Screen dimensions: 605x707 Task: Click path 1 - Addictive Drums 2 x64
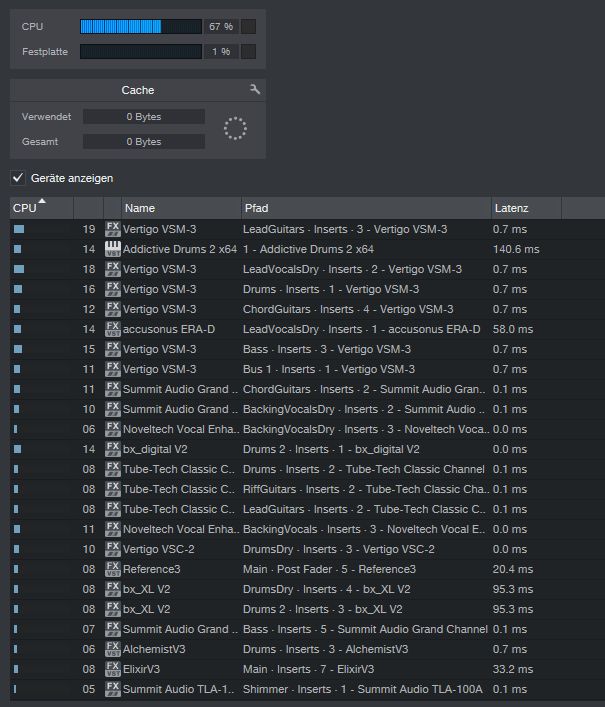click(x=308, y=249)
